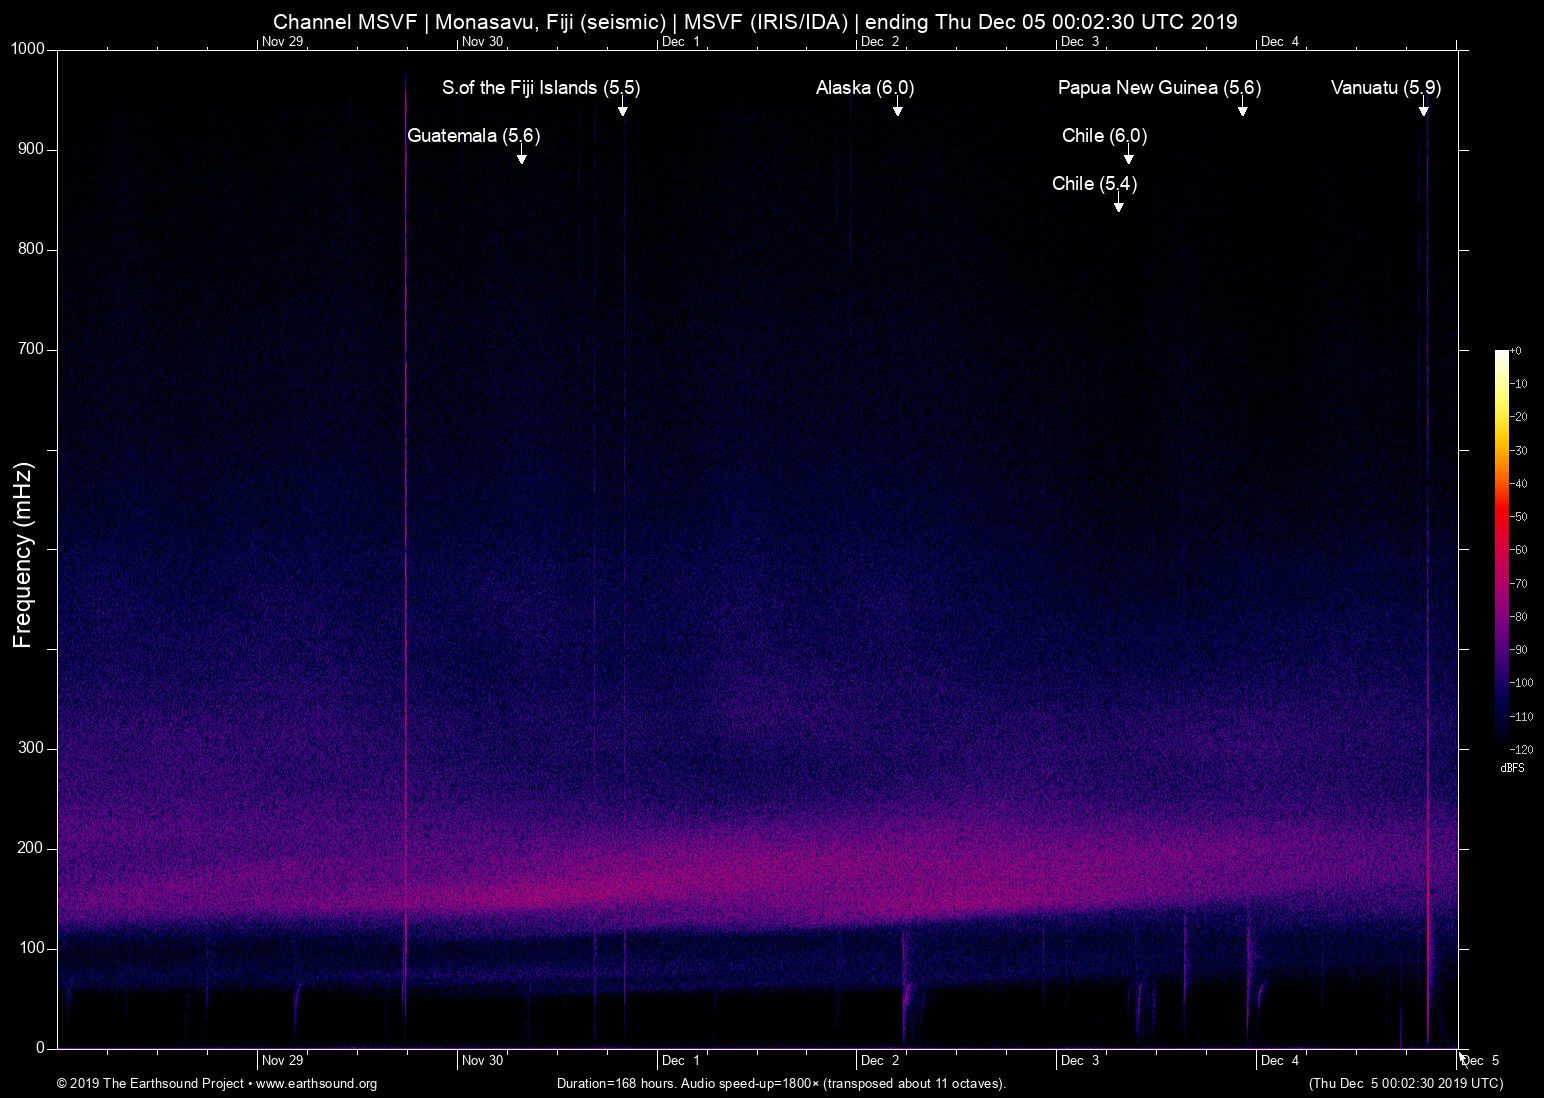Click the Chile (6.0) event label
The image size is (1544, 1098).
[1104, 136]
